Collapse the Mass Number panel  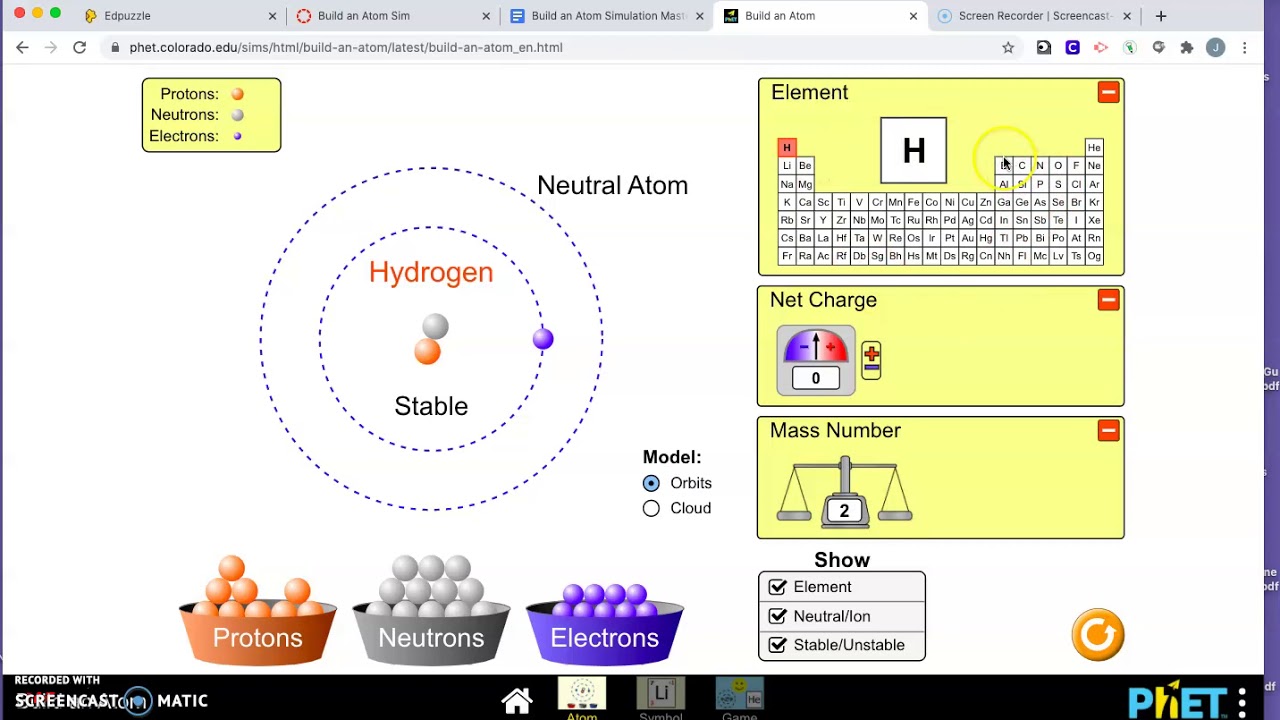coord(1108,430)
